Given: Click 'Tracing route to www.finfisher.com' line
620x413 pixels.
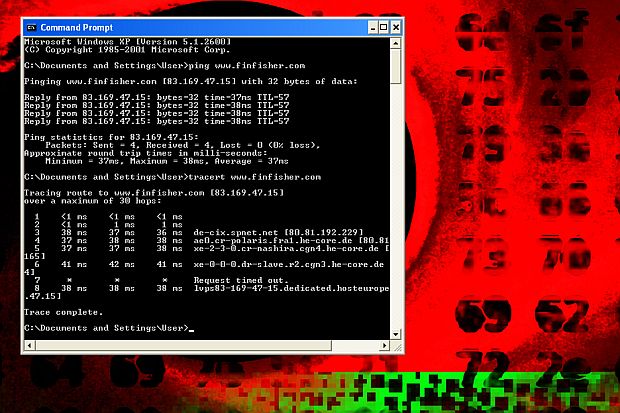Looking at the screenshot, I should point(154,193).
